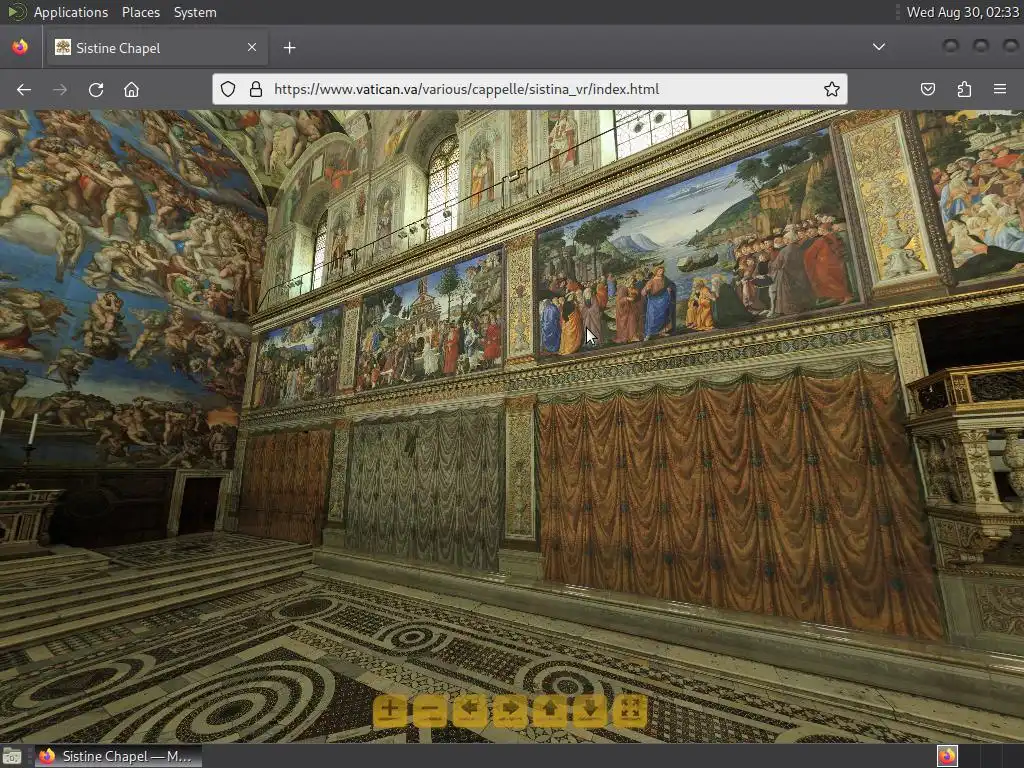The width and height of the screenshot is (1024, 768).
Task: Toggle fullscreen in the panorama controls
Action: click(630, 711)
